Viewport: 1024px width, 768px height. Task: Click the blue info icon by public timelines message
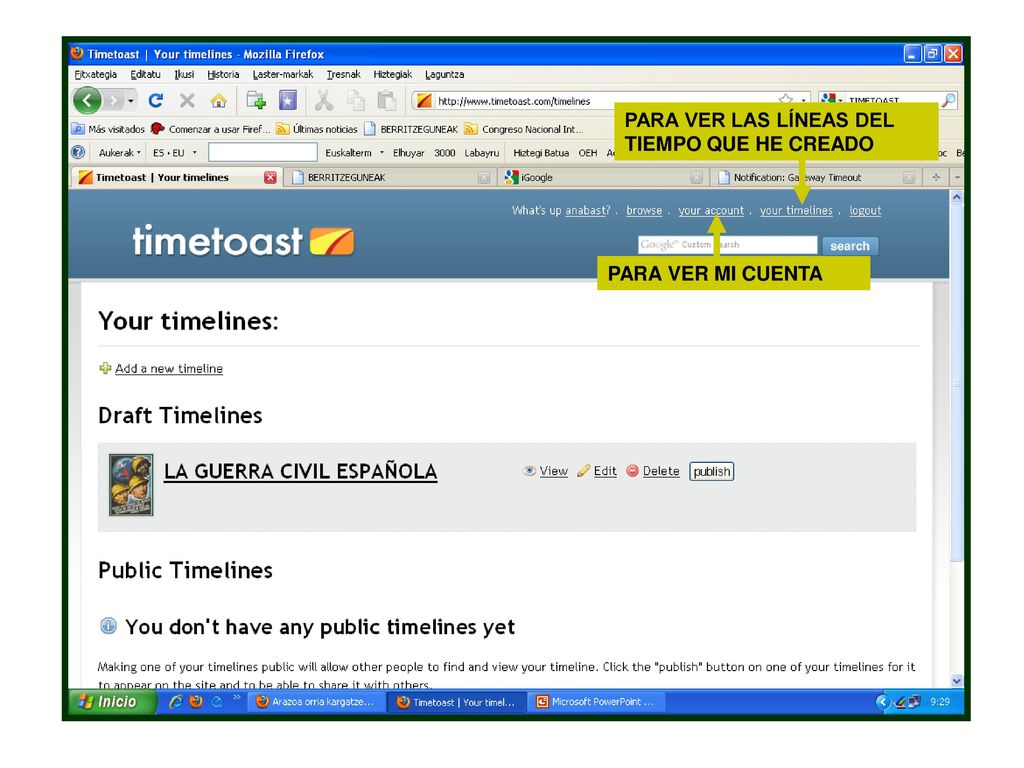click(108, 626)
